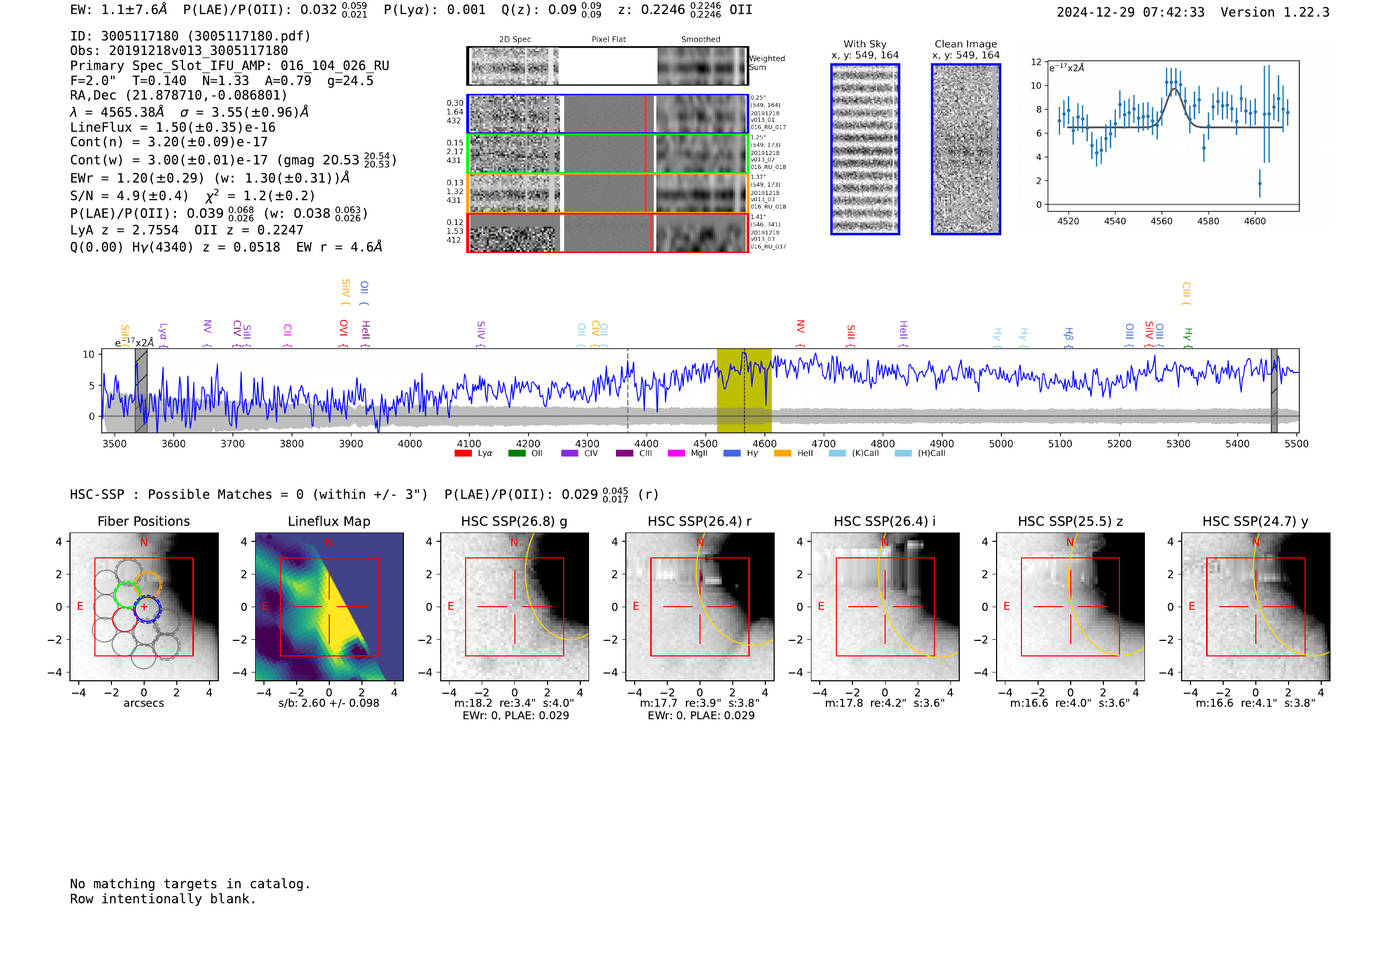Click the orange fiber circle in Fiber Positions
The height and width of the screenshot is (953, 1400).
point(149,583)
